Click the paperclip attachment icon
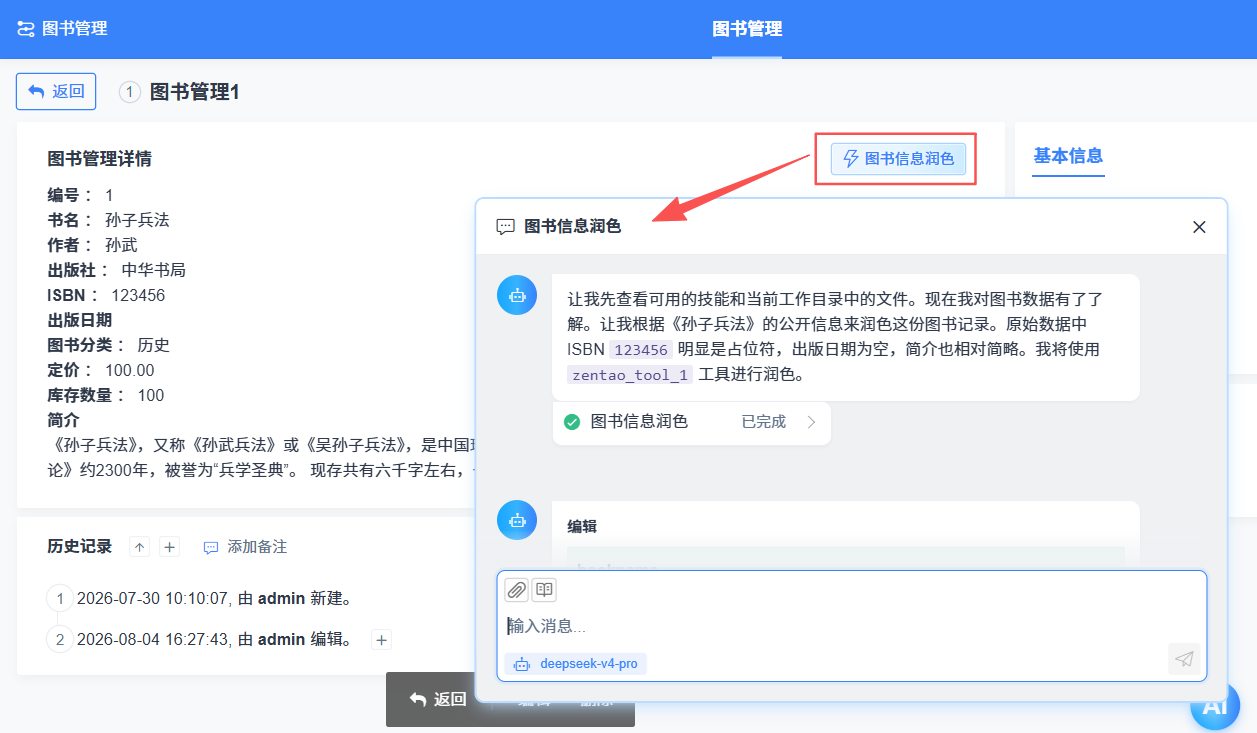This screenshot has width=1257, height=733. pos(516,590)
